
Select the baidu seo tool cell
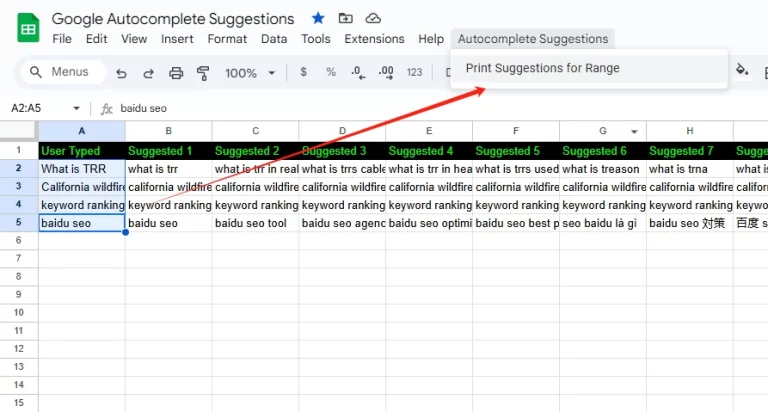[x=256, y=223]
